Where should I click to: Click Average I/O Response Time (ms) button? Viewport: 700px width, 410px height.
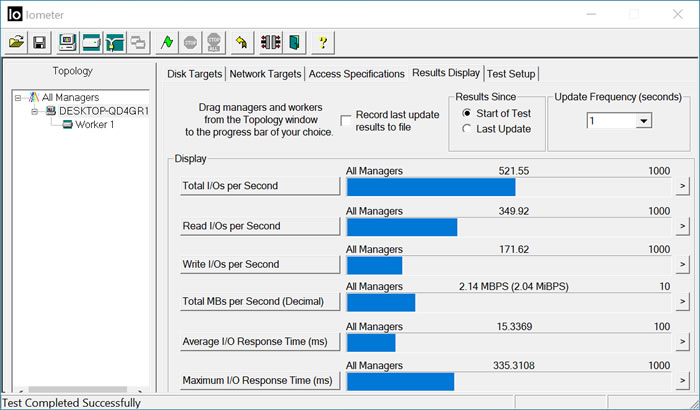[x=260, y=342]
